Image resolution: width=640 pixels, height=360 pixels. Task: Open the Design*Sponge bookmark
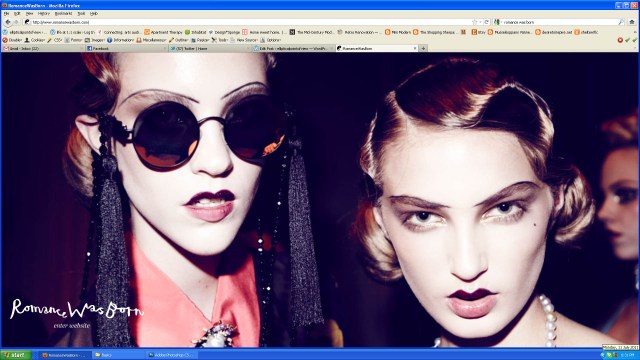click(x=224, y=32)
